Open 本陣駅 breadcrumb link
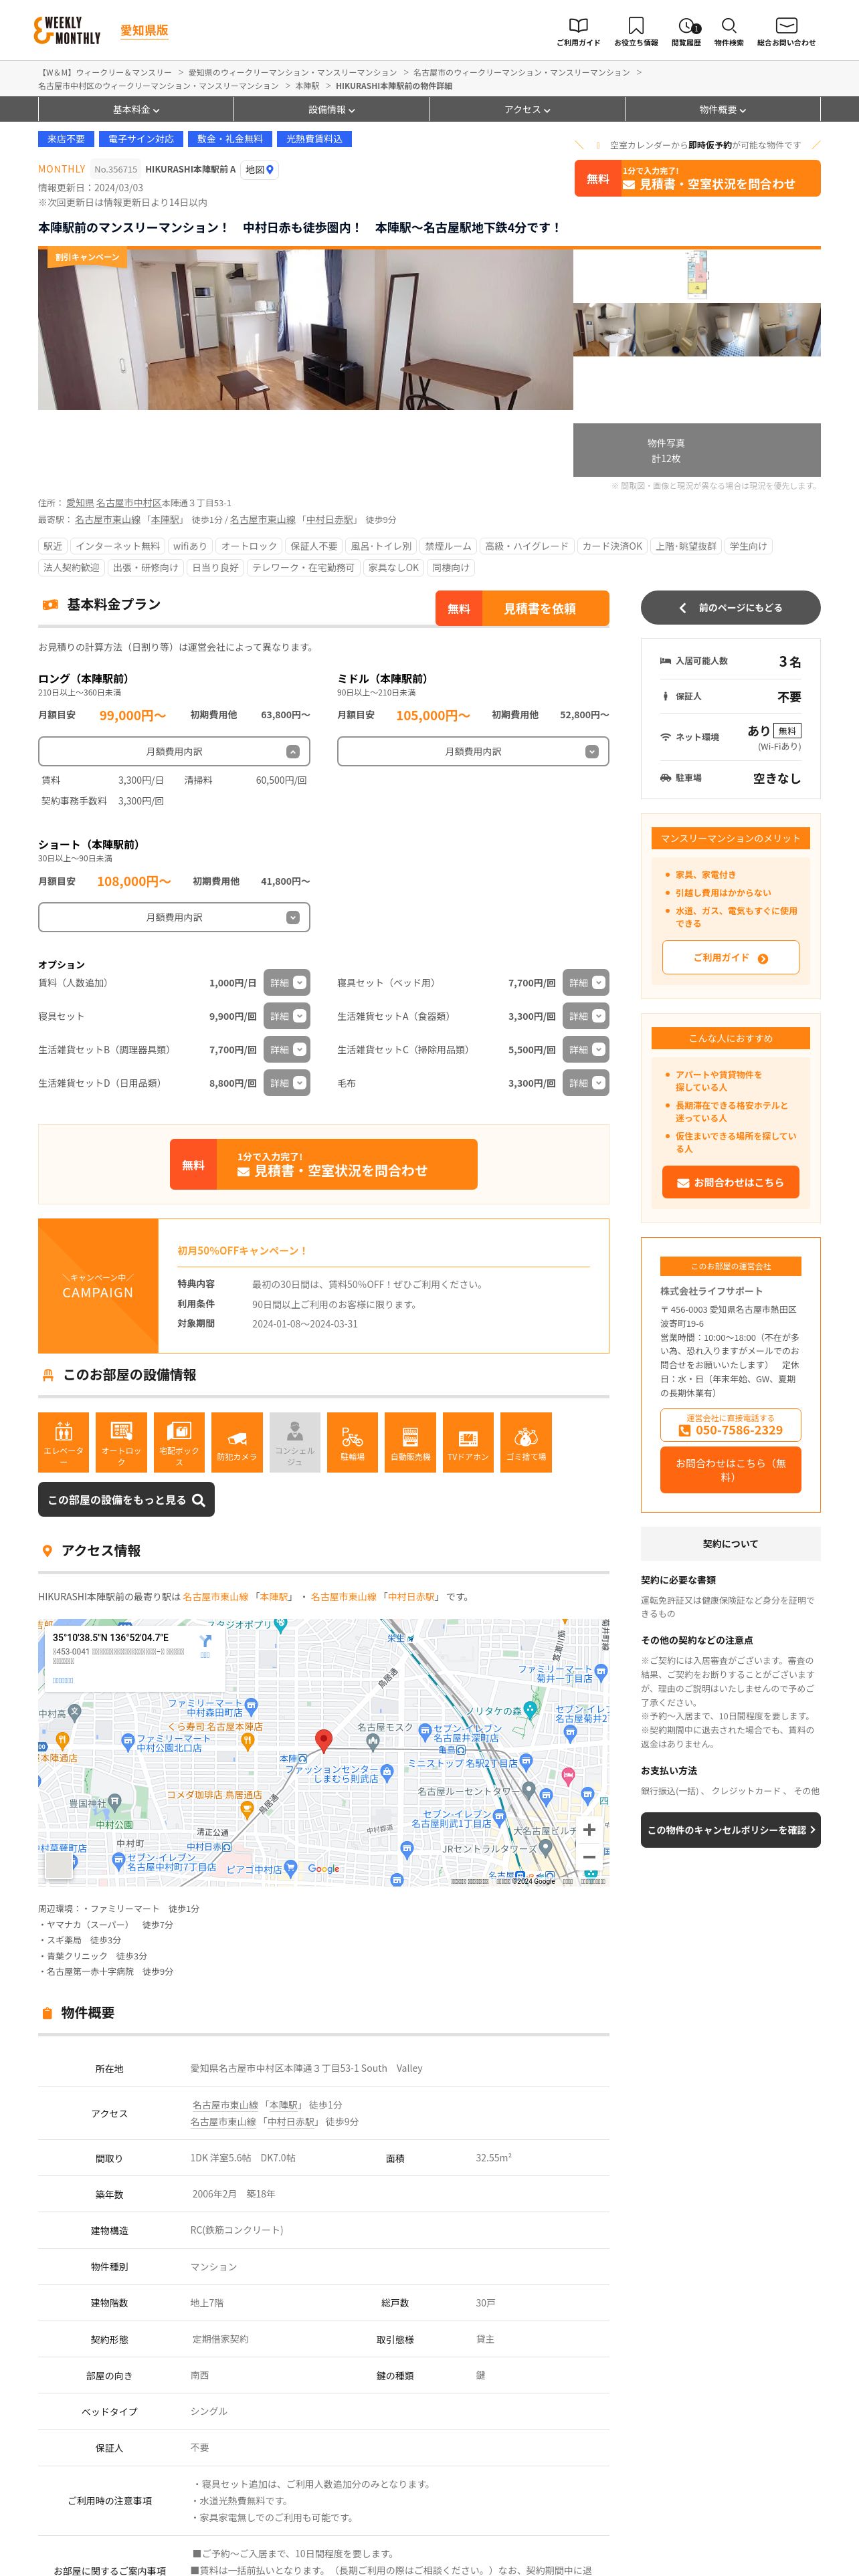This screenshot has width=859, height=2576. (x=307, y=86)
